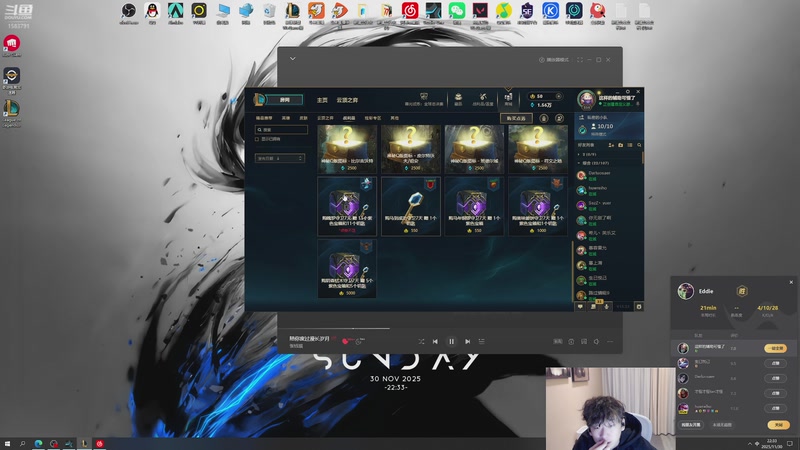Click the gifting icon beside buy points
Screen dimensions: 800x450
pos(544,118)
